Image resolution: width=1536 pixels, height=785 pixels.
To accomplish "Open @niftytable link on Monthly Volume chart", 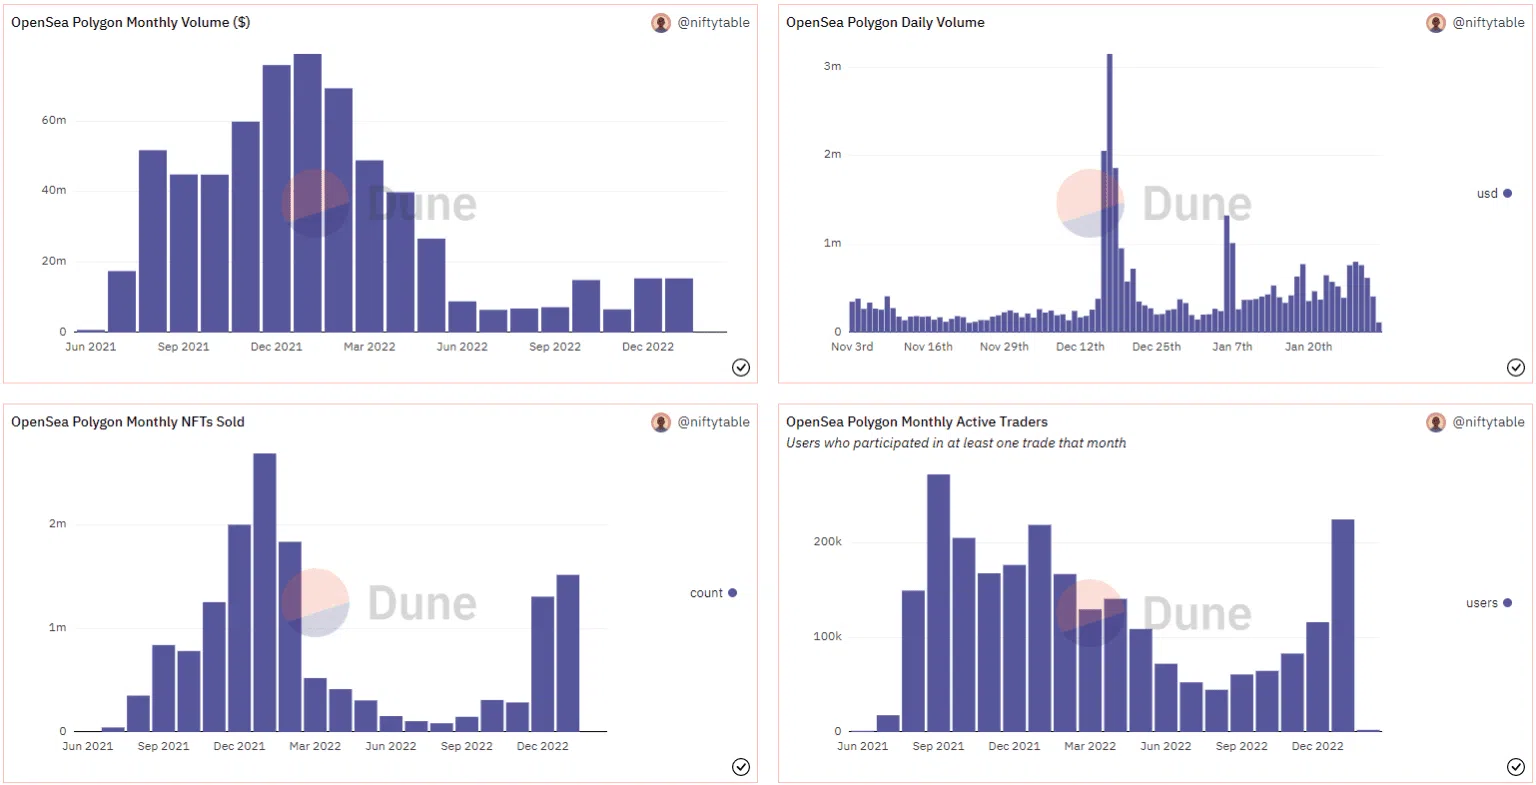I will (714, 22).
